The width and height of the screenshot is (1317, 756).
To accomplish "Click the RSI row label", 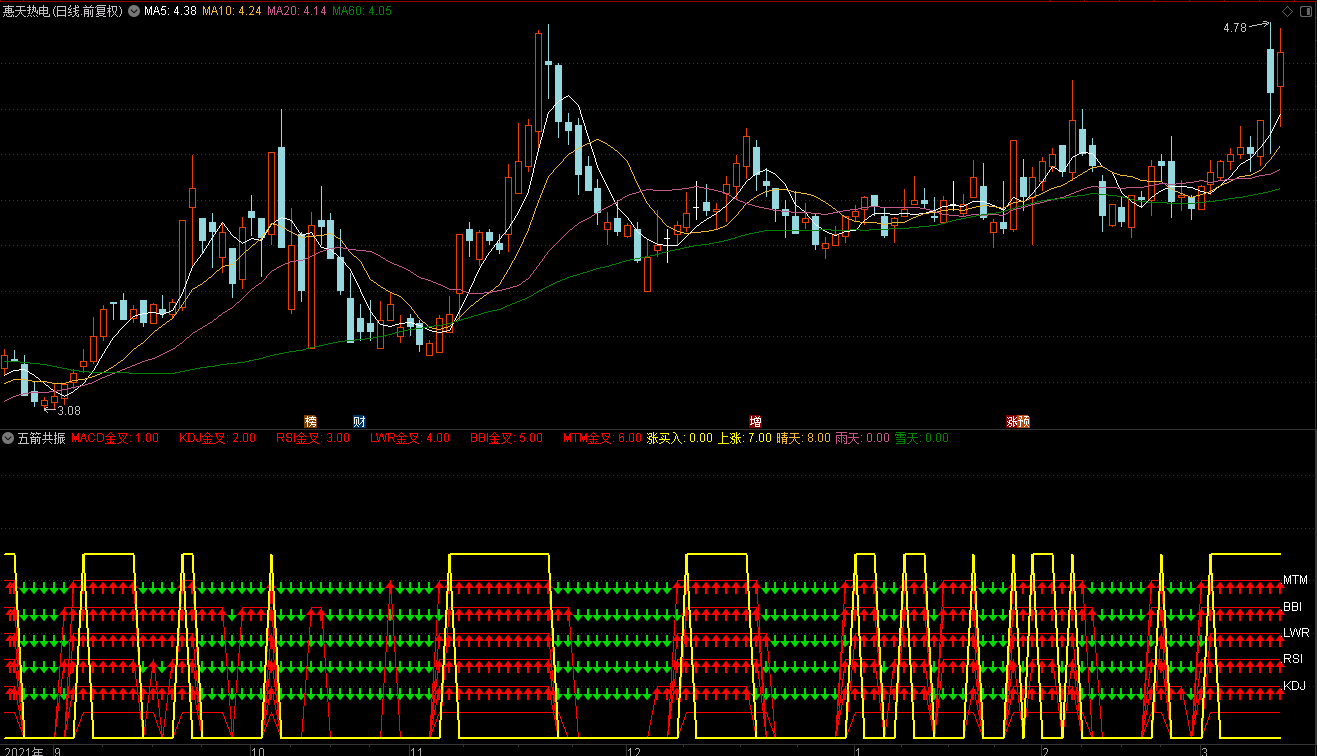I will 1294,659.
